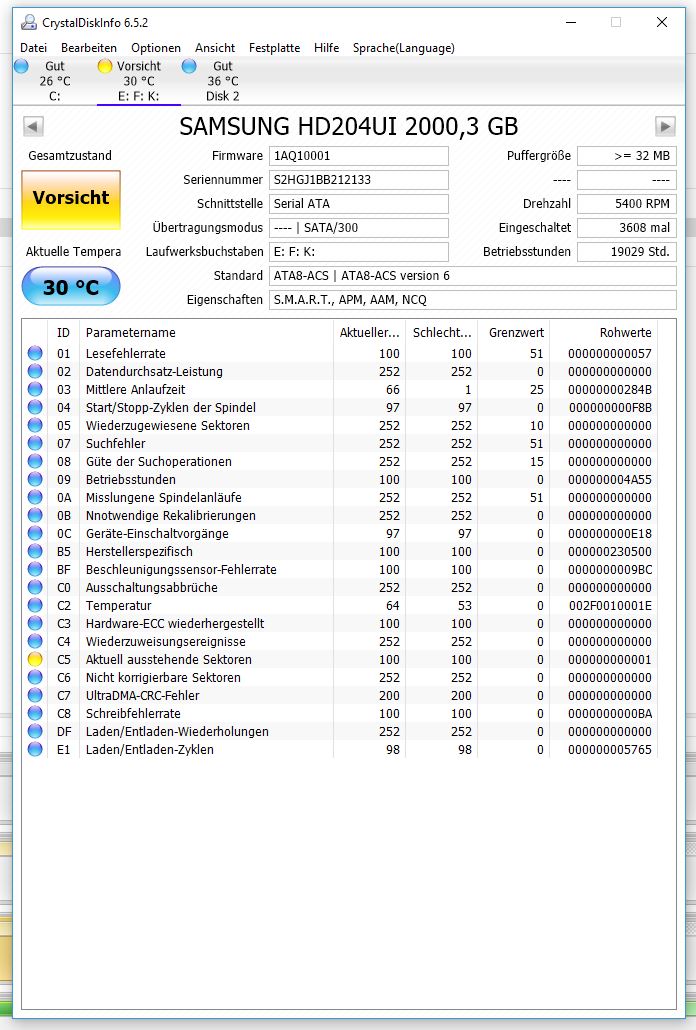Select raw value 000000005765 in last row
This screenshot has width=696, height=1030.
610,750
